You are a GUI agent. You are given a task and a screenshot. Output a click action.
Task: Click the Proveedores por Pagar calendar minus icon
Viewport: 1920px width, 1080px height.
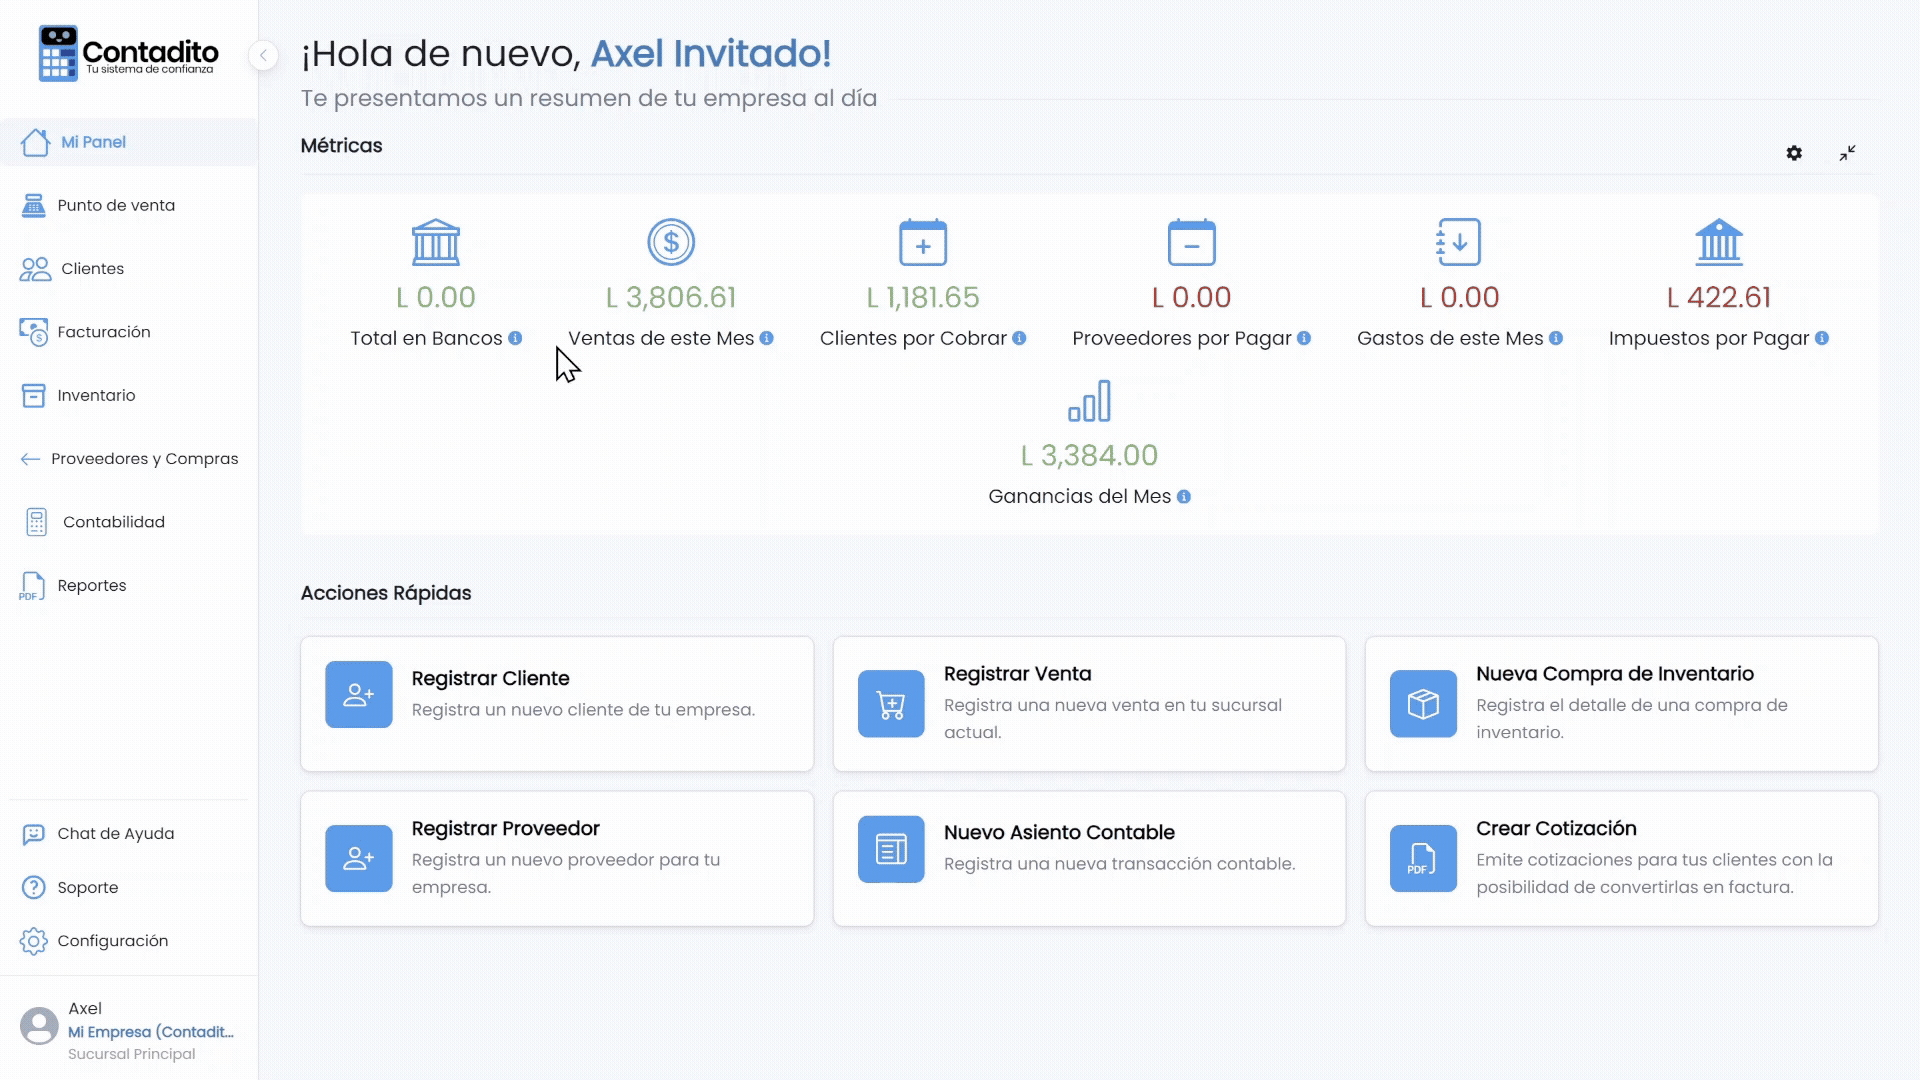tap(1192, 242)
